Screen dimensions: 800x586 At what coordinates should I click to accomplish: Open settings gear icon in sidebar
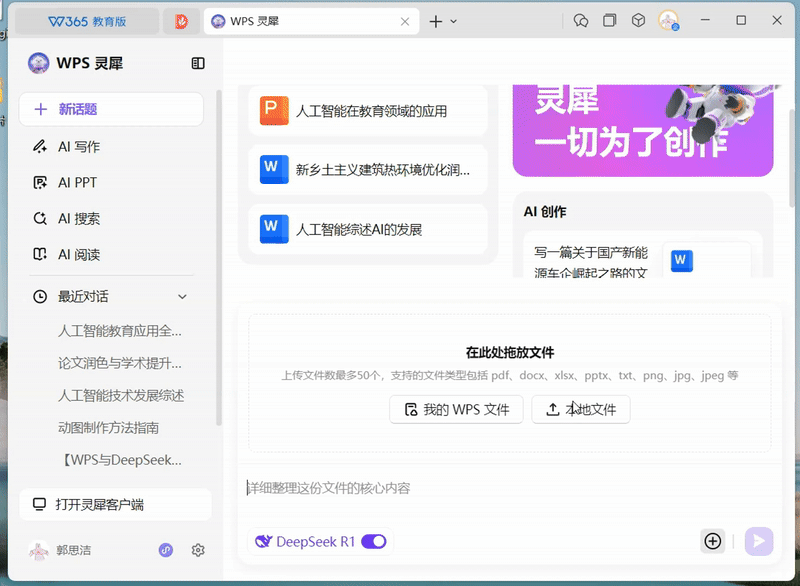point(198,550)
